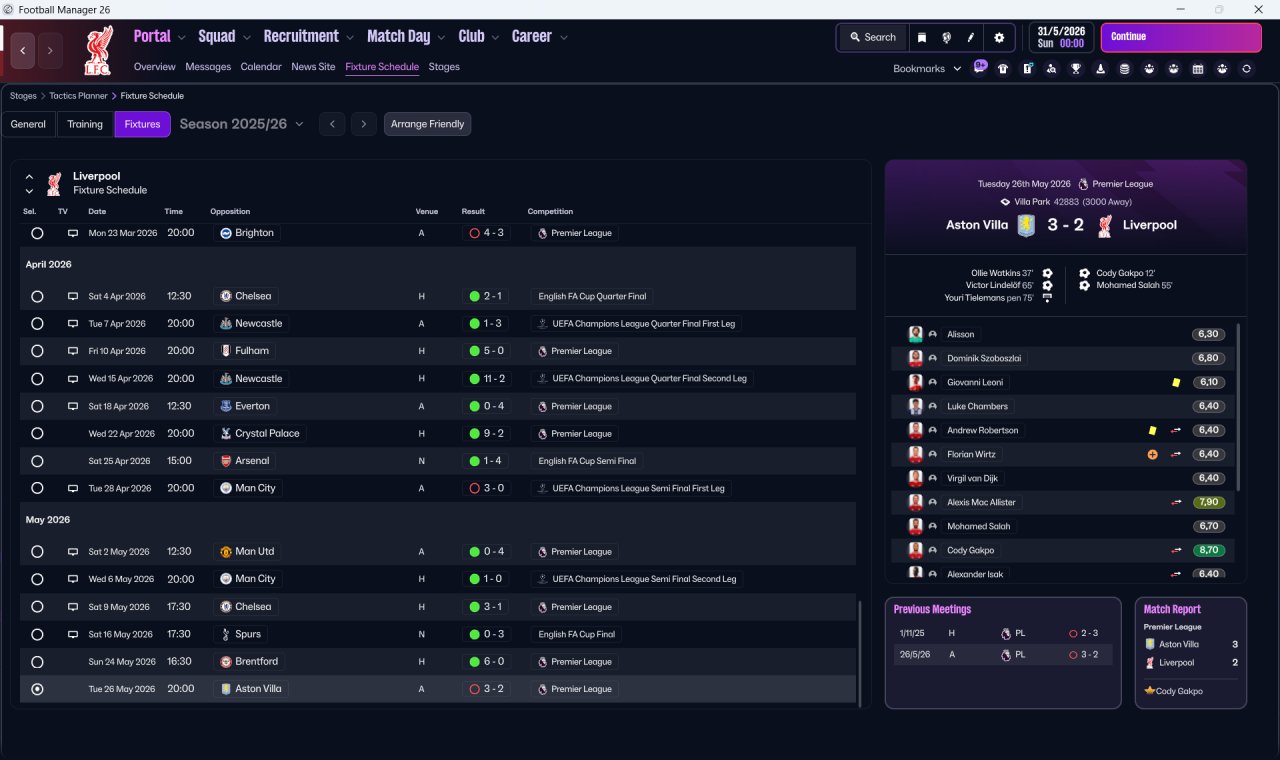Select the Man Utd fixture radio button
The image size is (1280, 760).
coord(37,552)
